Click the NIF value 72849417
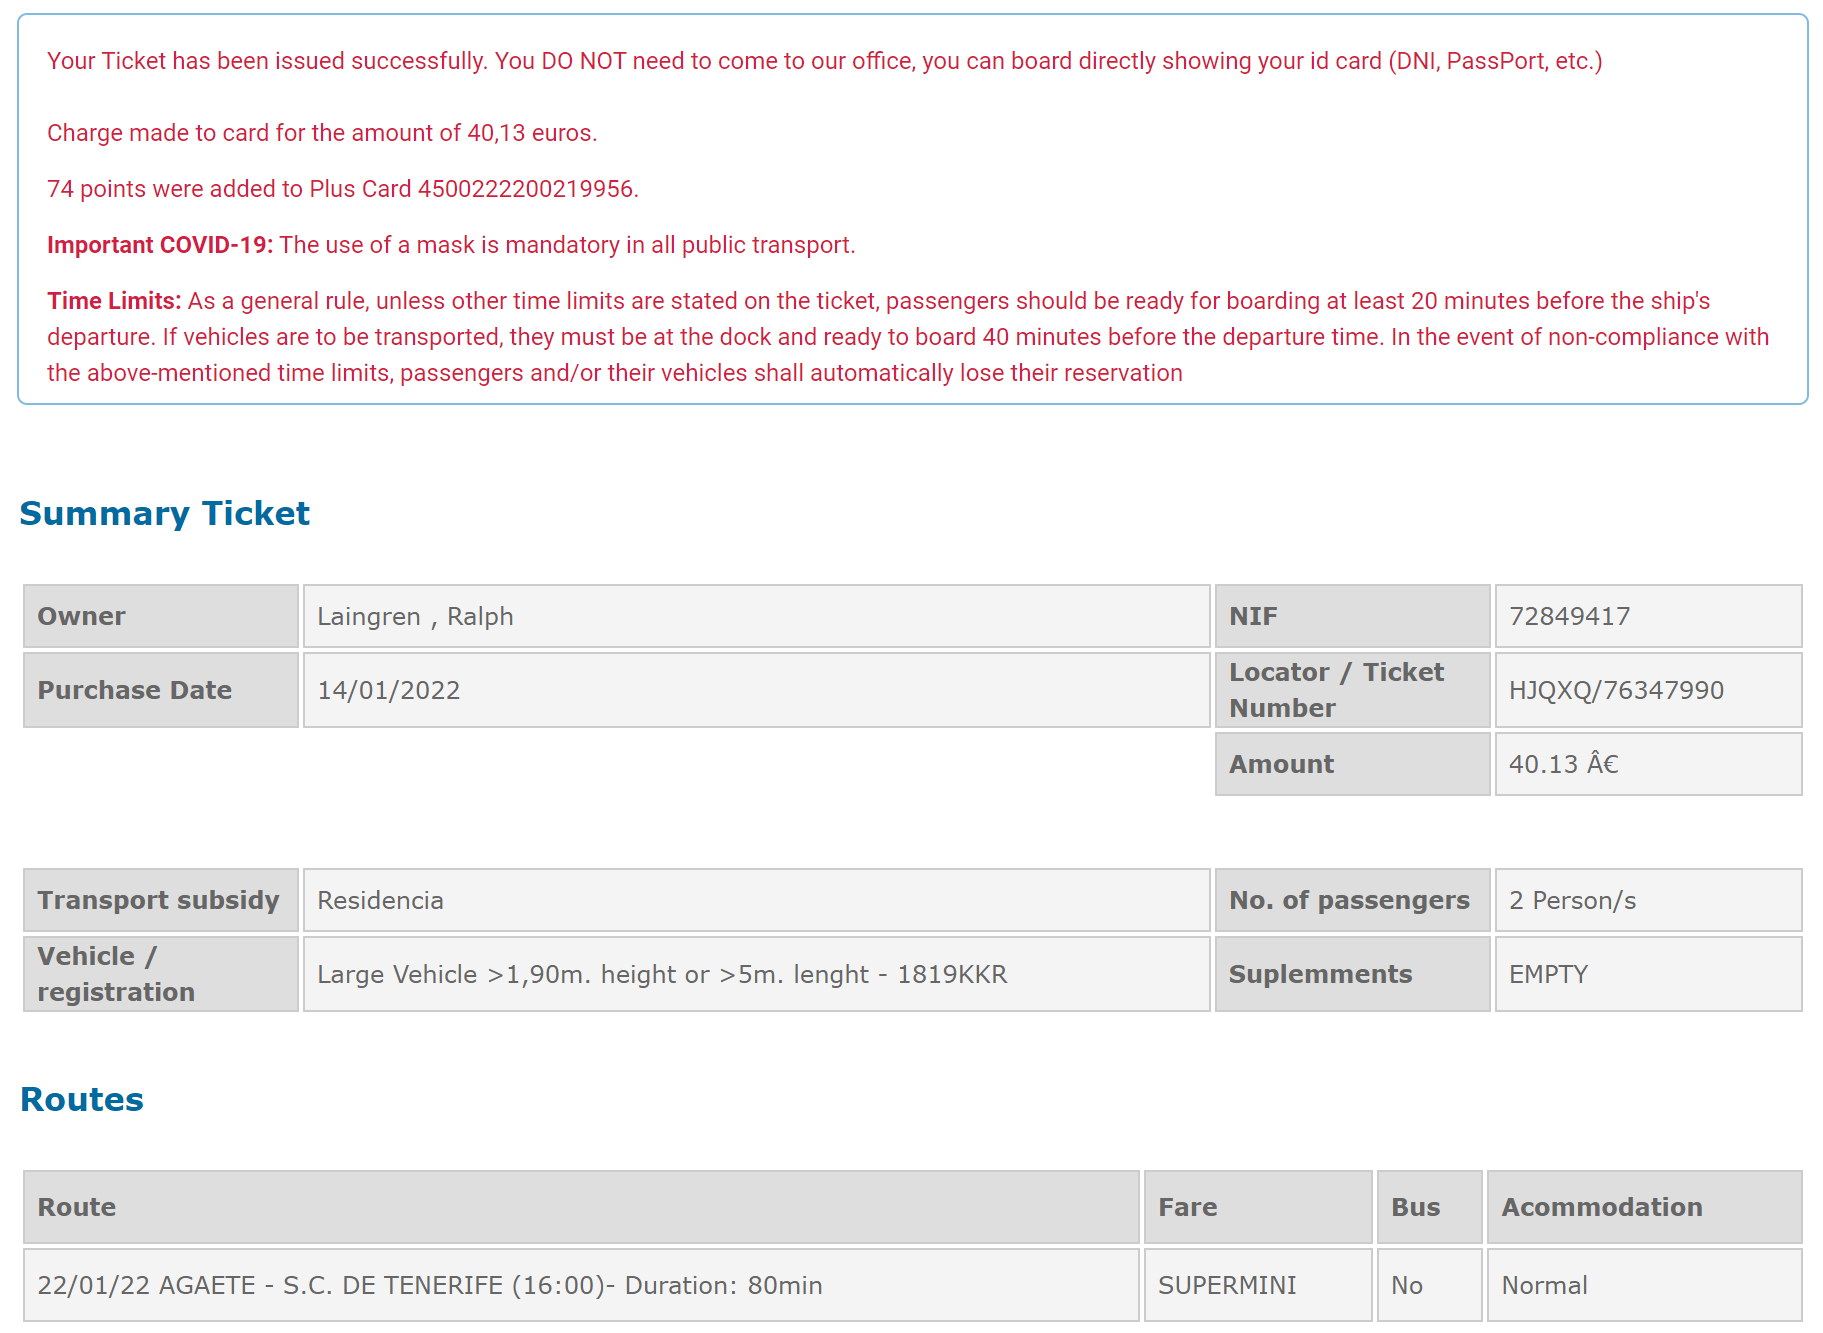Image resolution: width=1823 pixels, height=1333 pixels. [1569, 616]
